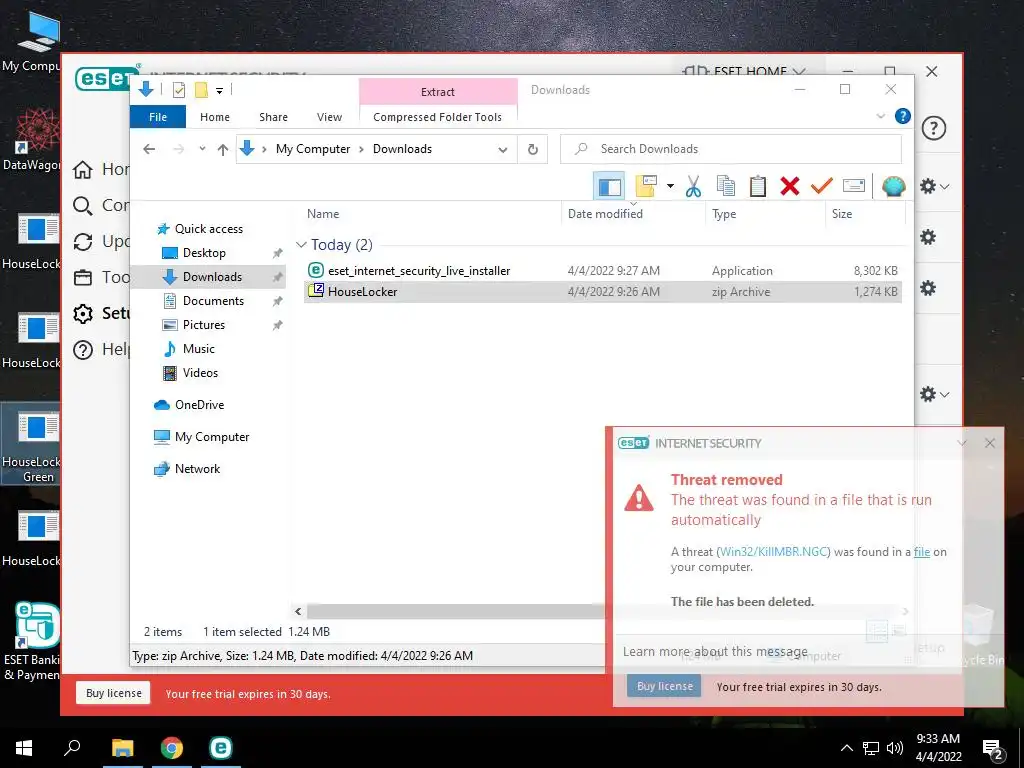Click Buy license in ESET main window
Image resolution: width=1024 pixels, height=768 pixels.
(114, 693)
